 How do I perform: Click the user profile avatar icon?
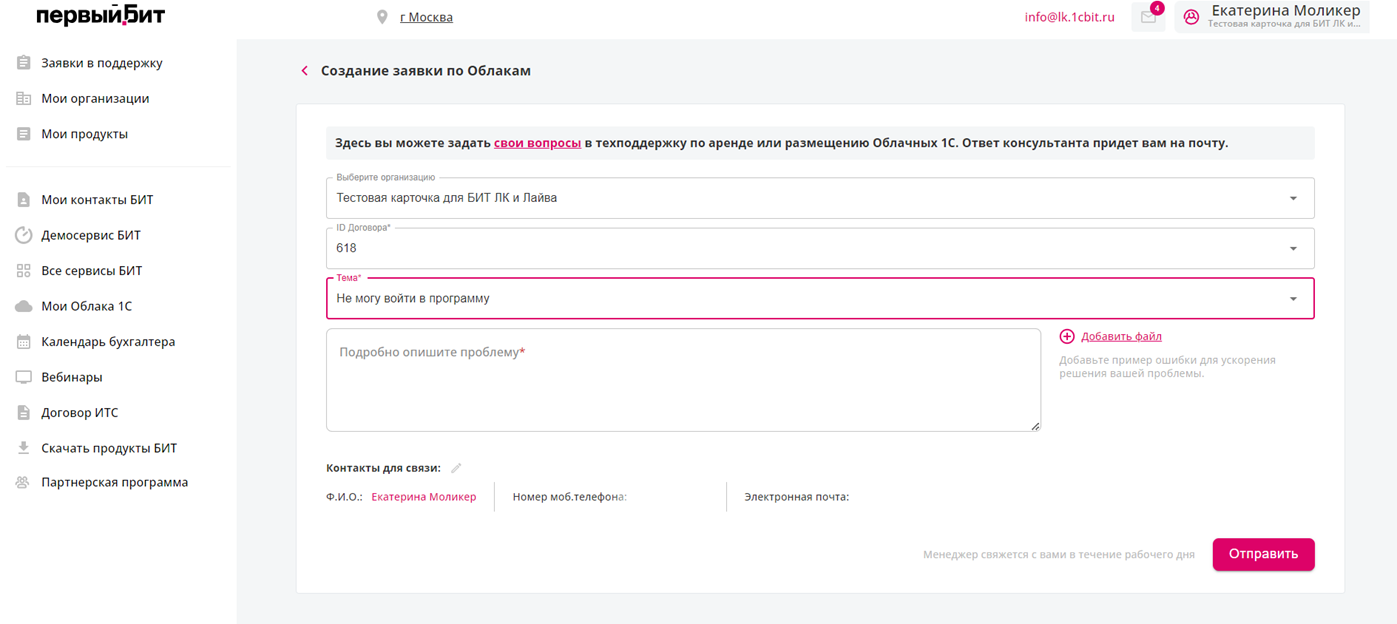point(1191,17)
